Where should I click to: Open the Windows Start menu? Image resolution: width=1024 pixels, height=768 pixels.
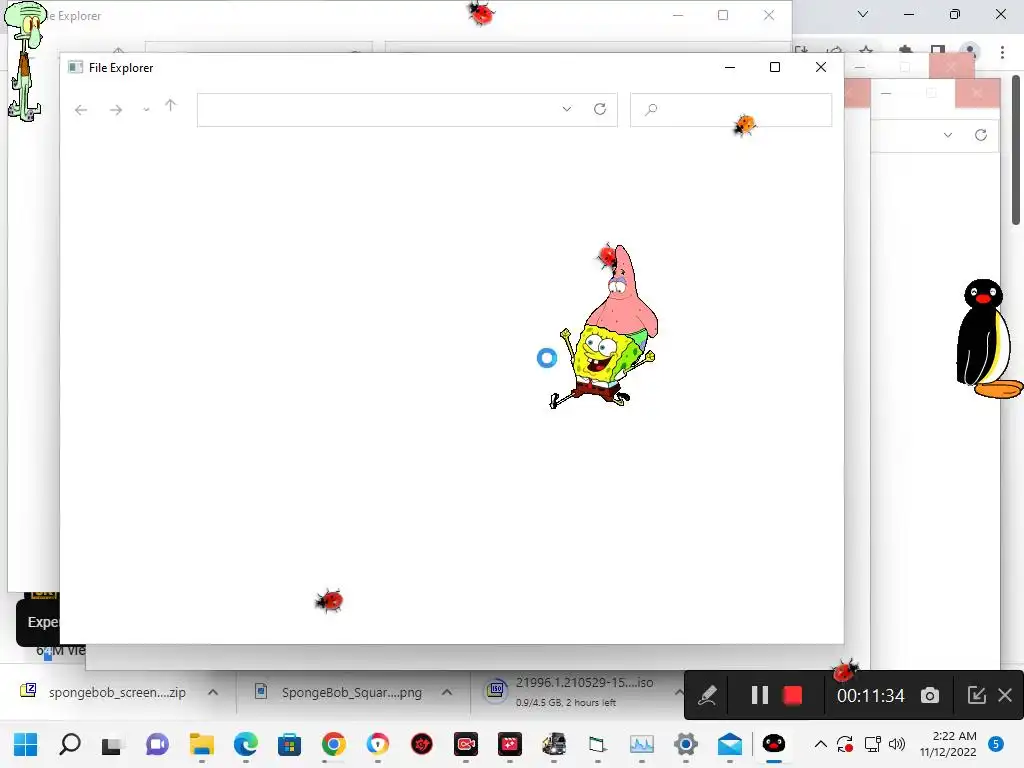[x=25, y=744]
